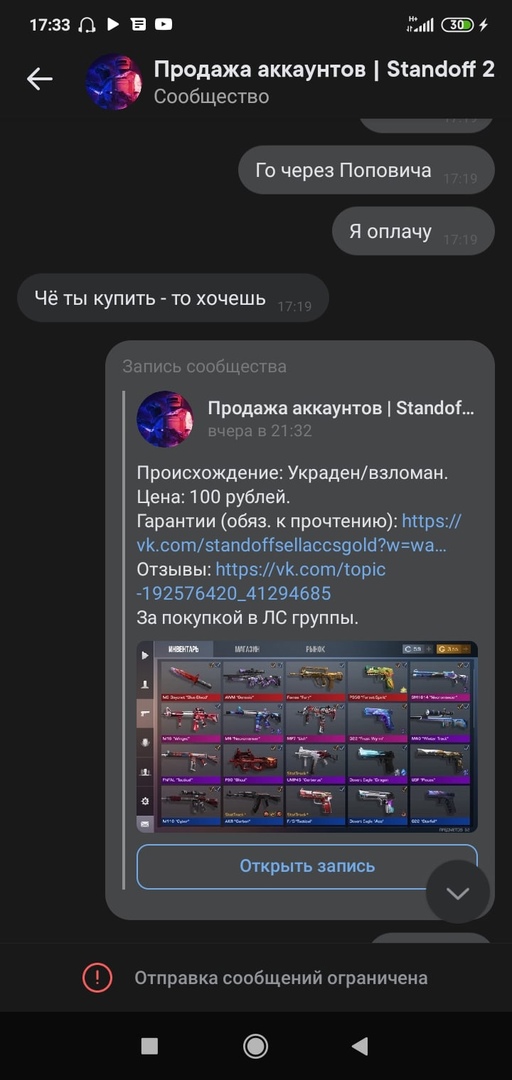Tap the Сообщество subtitle under chat name

click(x=211, y=96)
